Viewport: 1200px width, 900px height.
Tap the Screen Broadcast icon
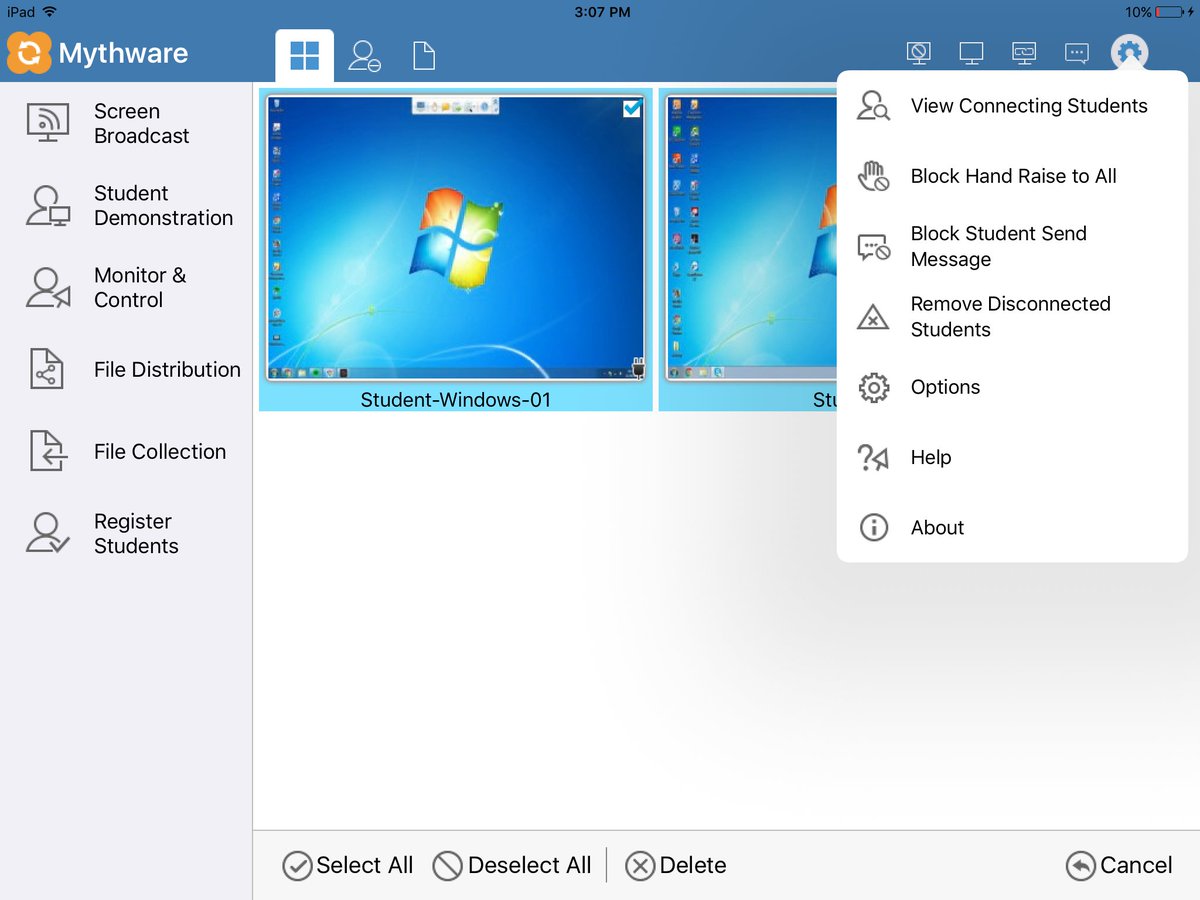click(x=47, y=123)
